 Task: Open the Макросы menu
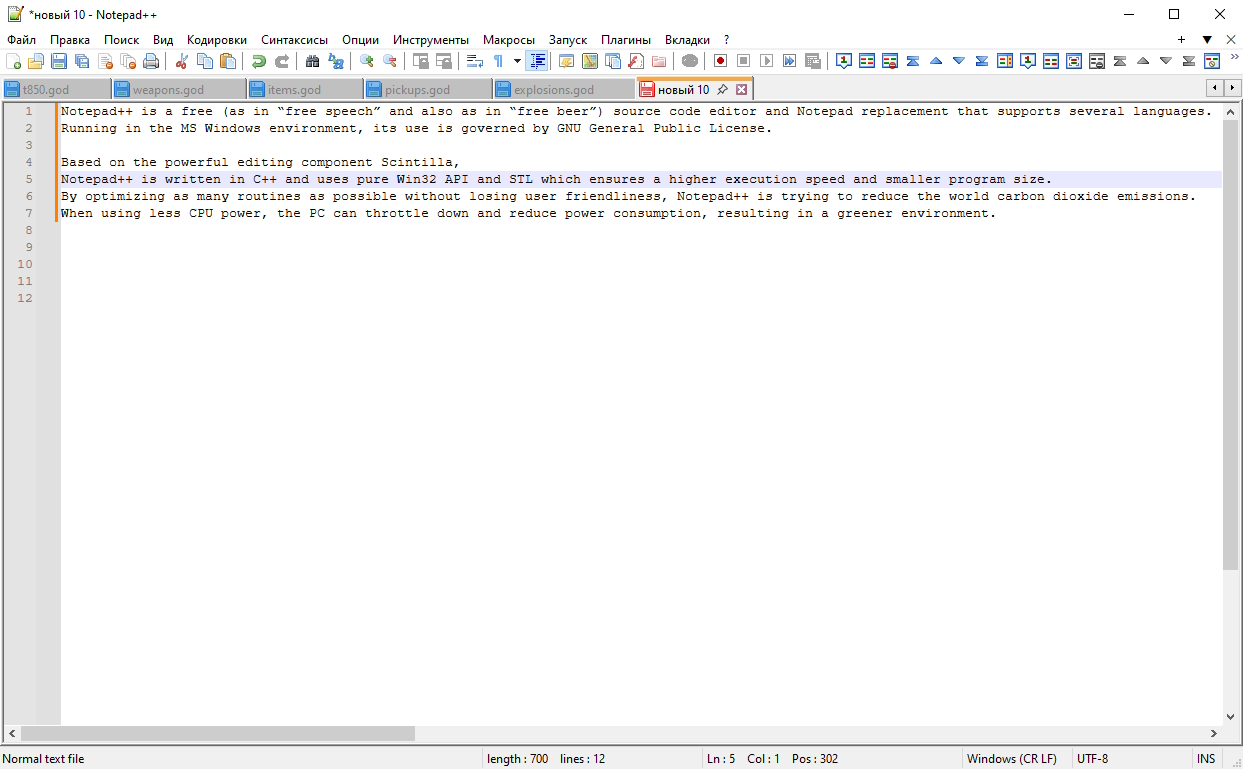[x=509, y=40]
